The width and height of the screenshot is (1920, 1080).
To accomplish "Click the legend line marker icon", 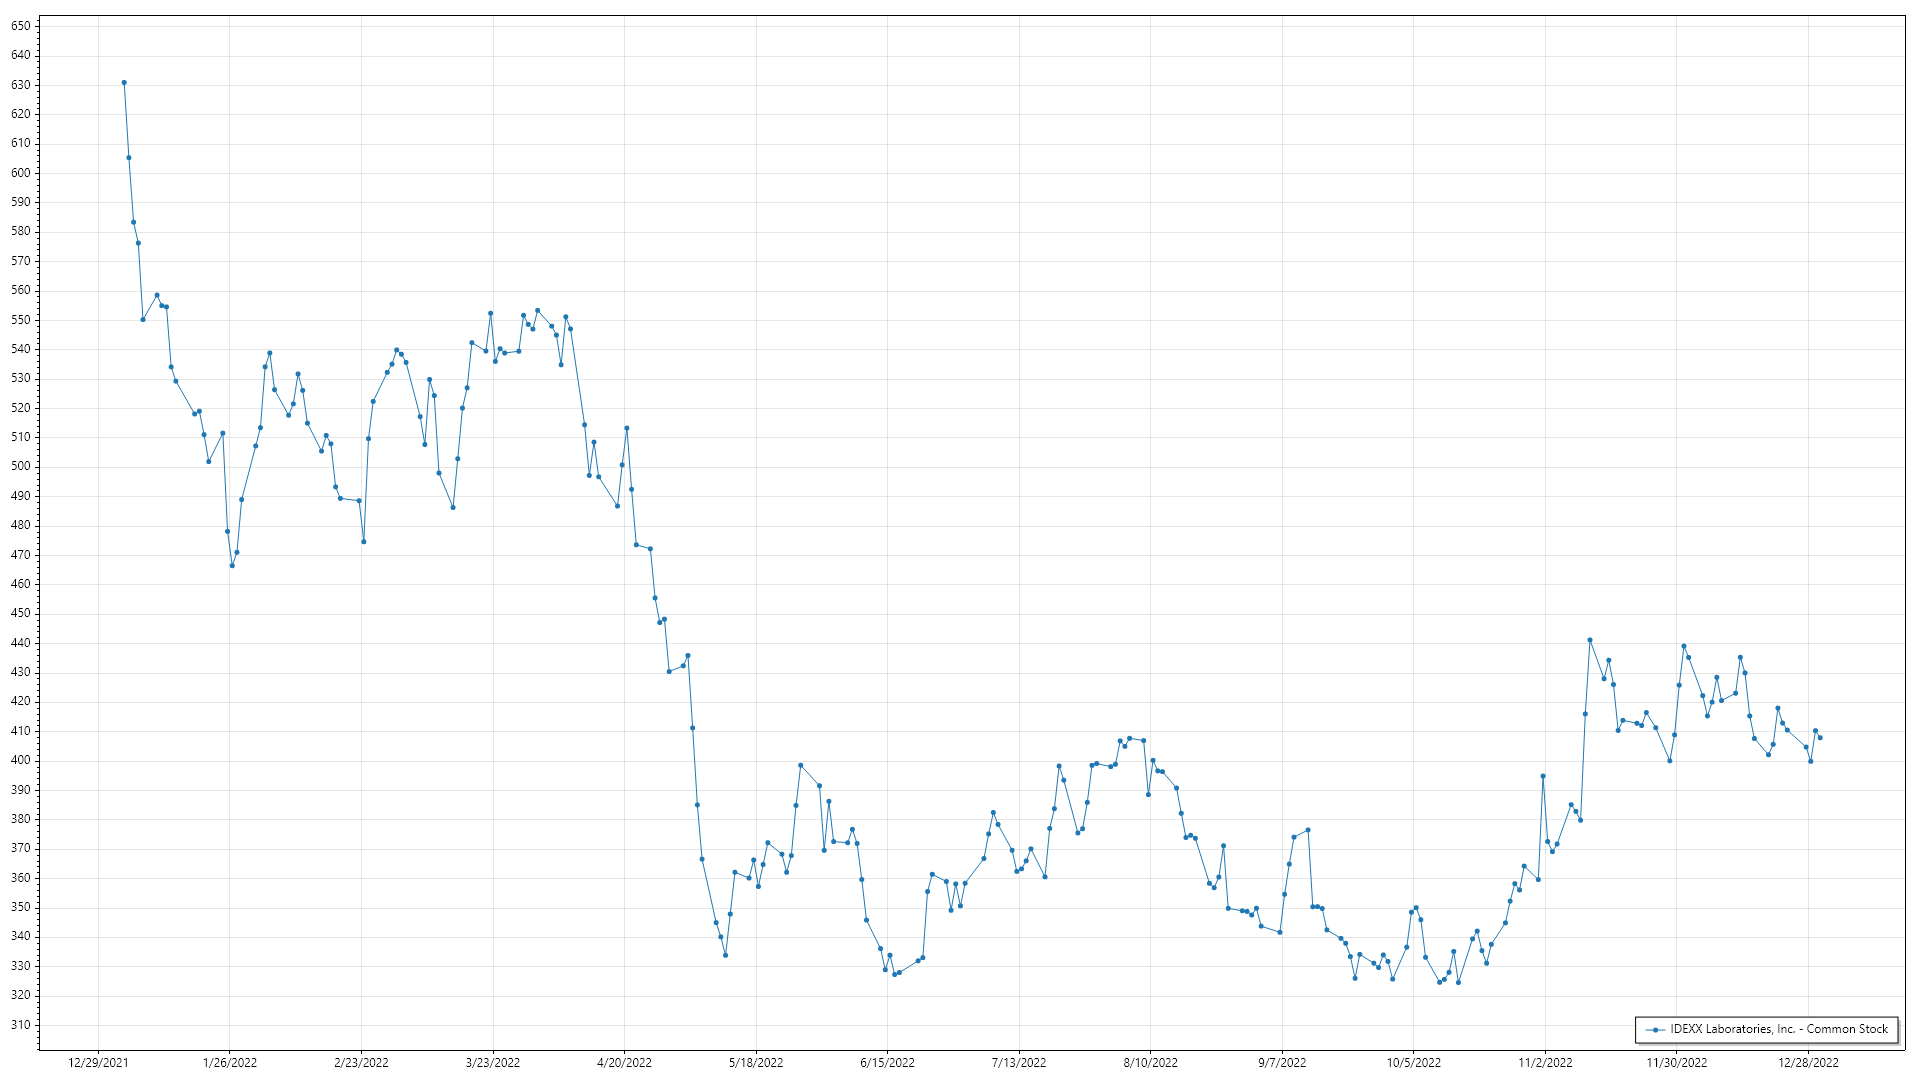I will 1656,1029.
